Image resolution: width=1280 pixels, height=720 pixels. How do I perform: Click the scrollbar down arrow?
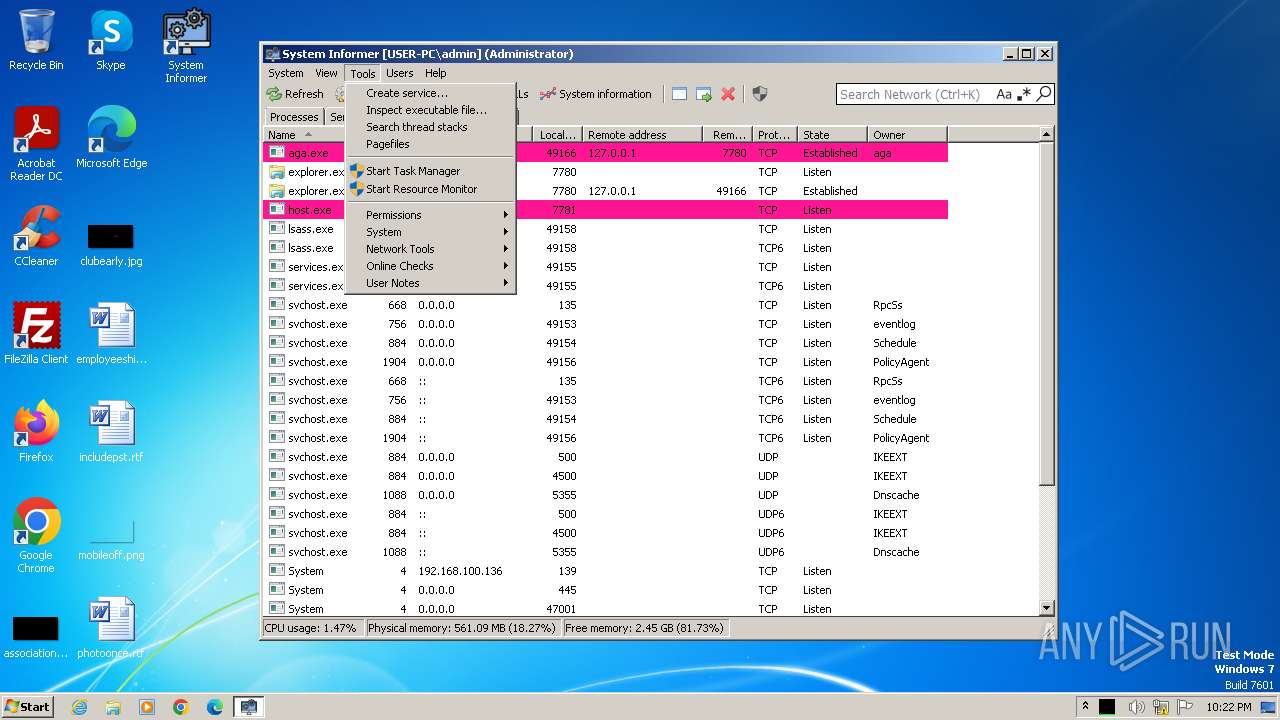pyautogui.click(x=1047, y=608)
